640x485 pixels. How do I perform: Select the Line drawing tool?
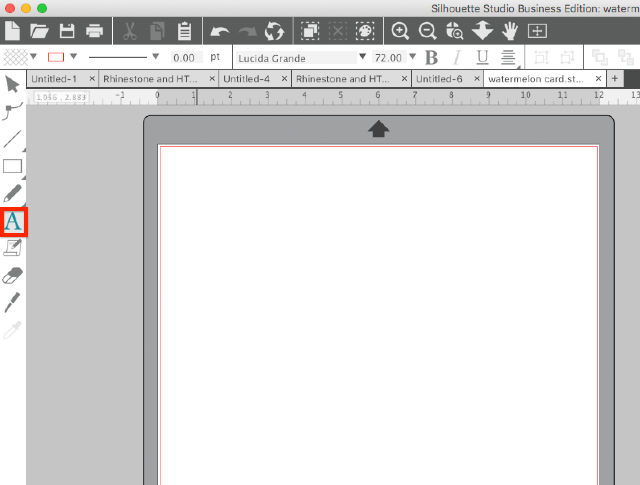pos(12,139)
